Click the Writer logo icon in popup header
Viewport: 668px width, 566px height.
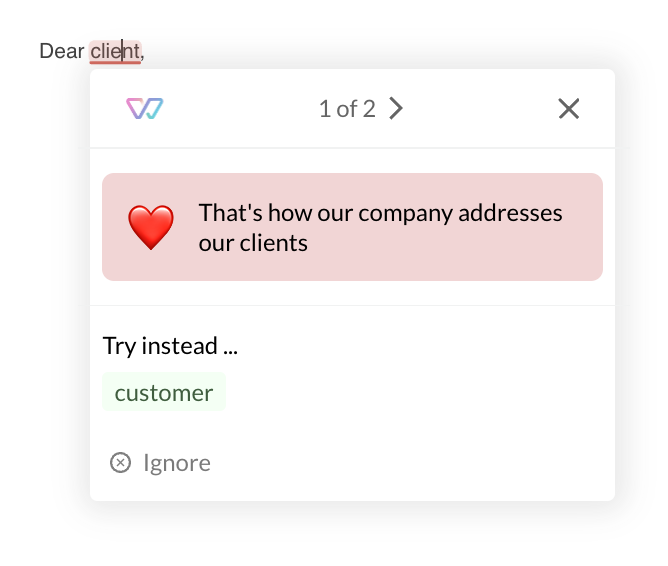point(145,109)
